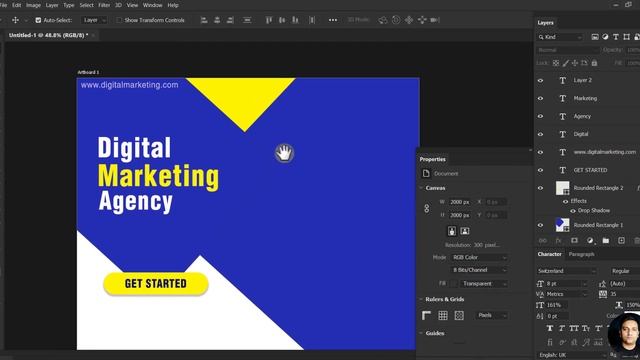The image size is (640, 360).
Task: Hide the Digital layer
Action: 540,134
